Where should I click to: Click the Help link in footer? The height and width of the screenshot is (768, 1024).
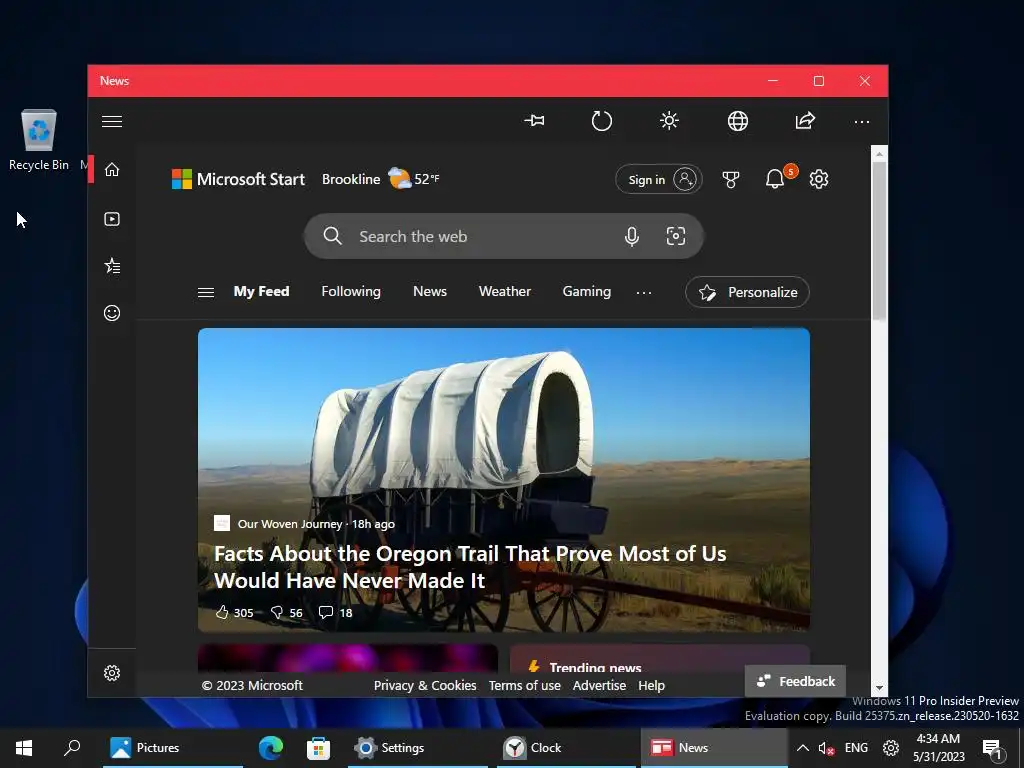[651, 685]
